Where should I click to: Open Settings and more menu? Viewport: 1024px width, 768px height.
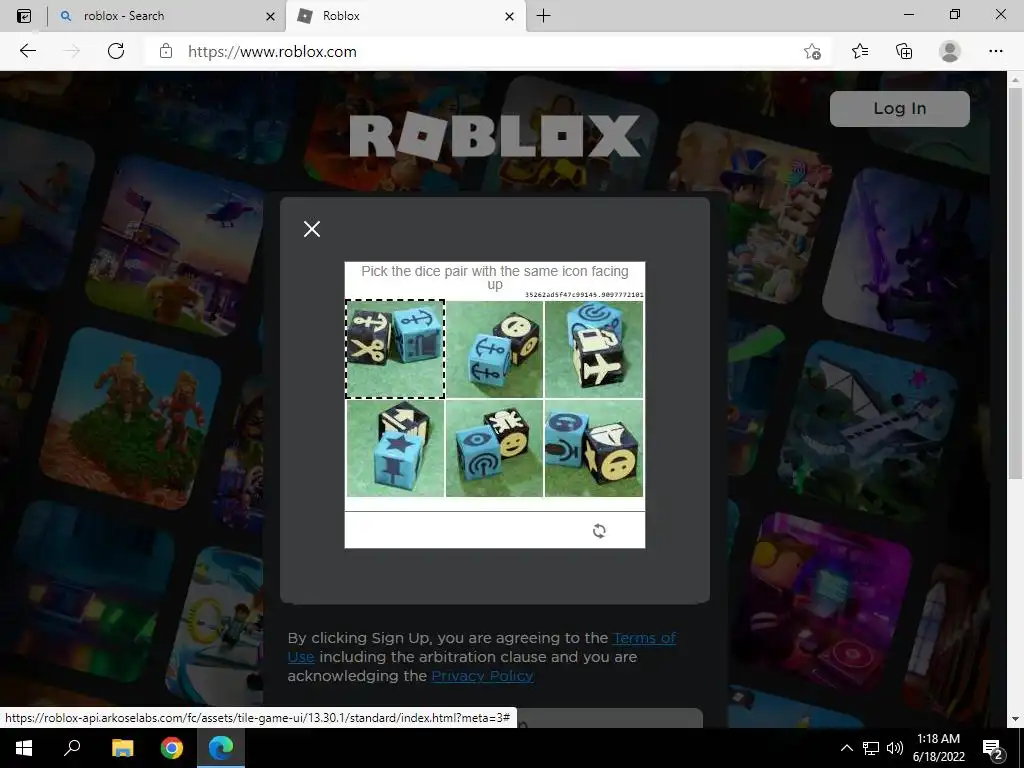[995, 51]
